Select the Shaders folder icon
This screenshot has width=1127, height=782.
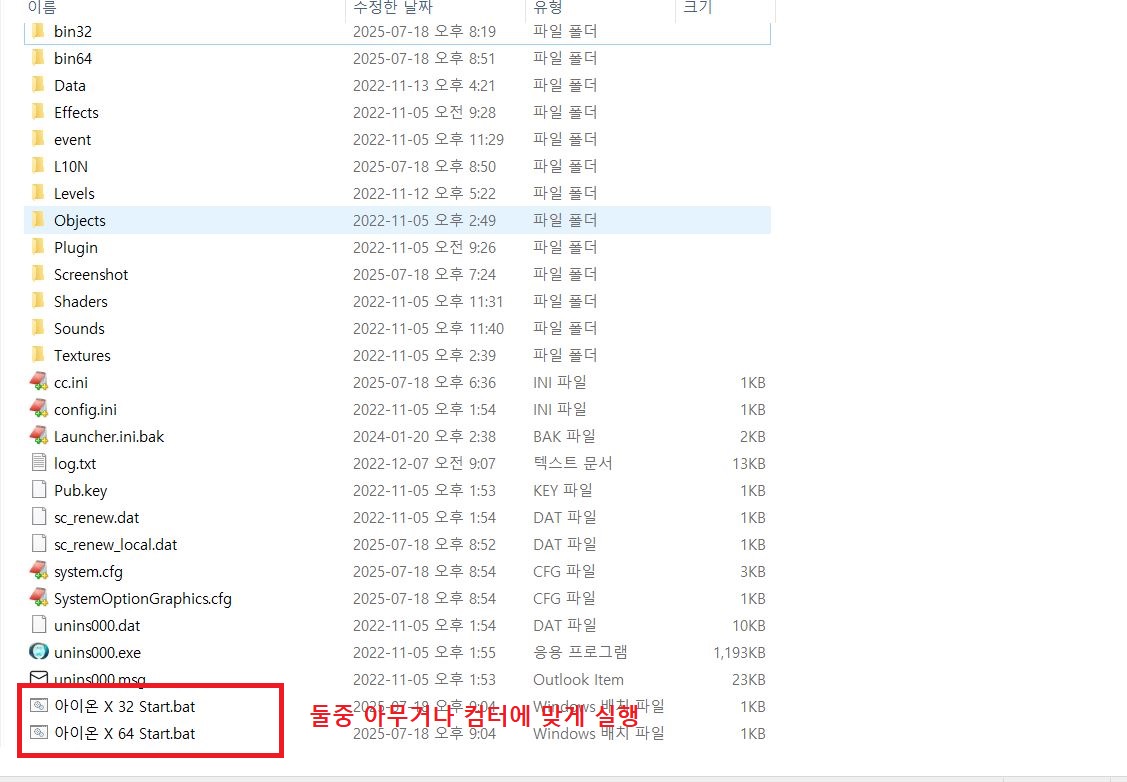pos(39,301)
